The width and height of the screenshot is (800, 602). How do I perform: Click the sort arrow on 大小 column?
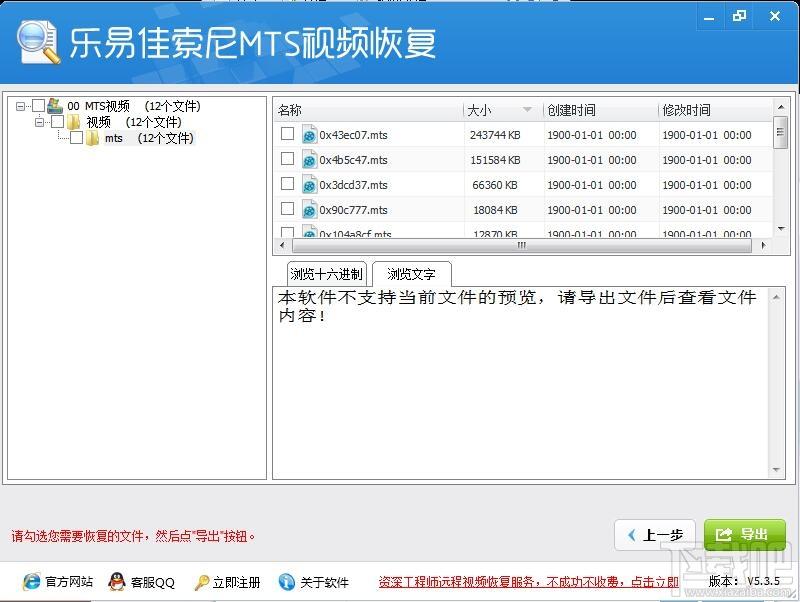(x=528, y=109)
